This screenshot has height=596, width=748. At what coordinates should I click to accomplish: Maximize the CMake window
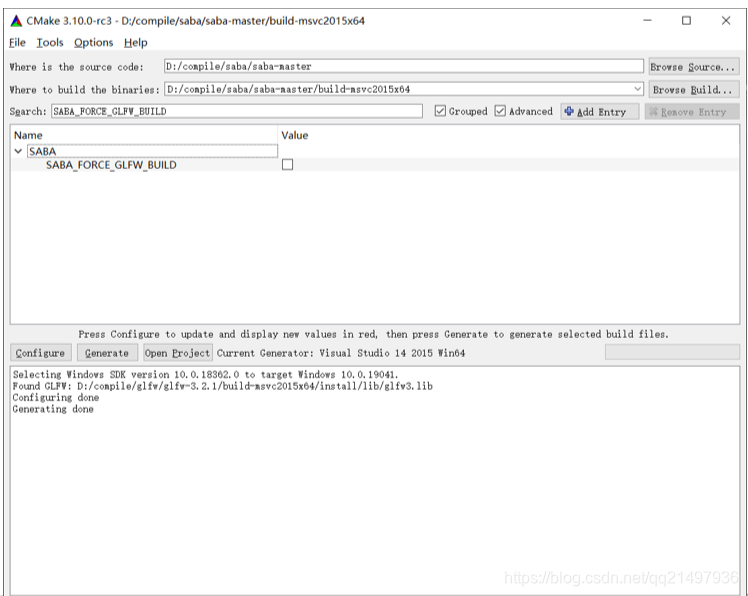[686, 21]
